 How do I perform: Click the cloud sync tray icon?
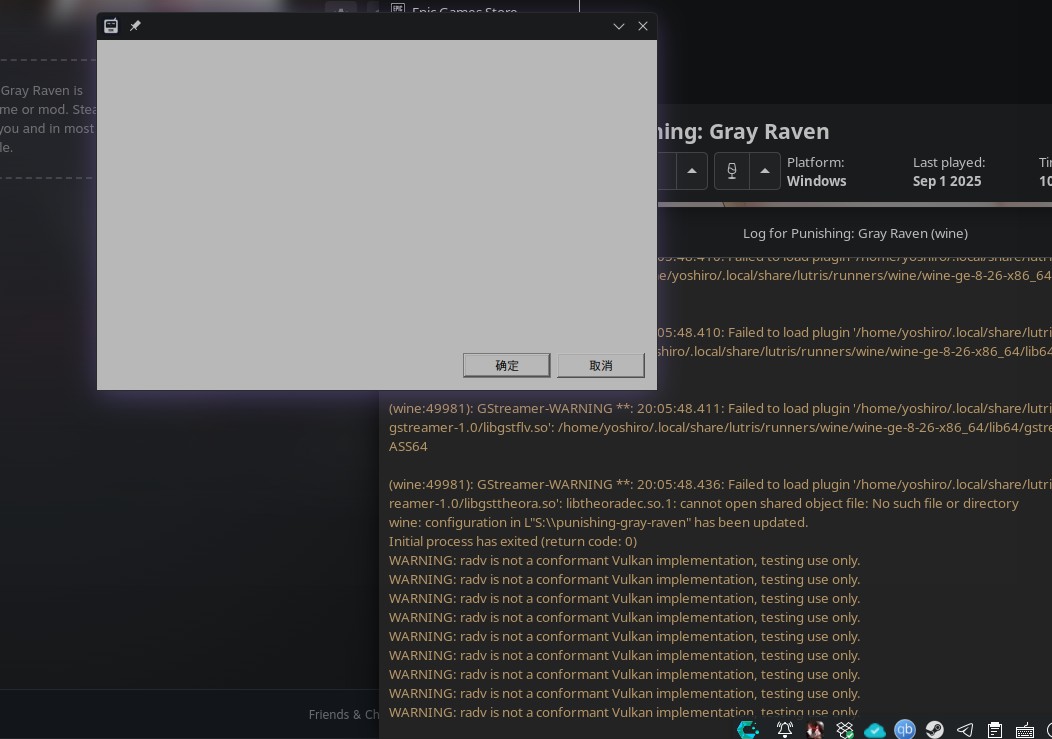click(x=875, y=730)
